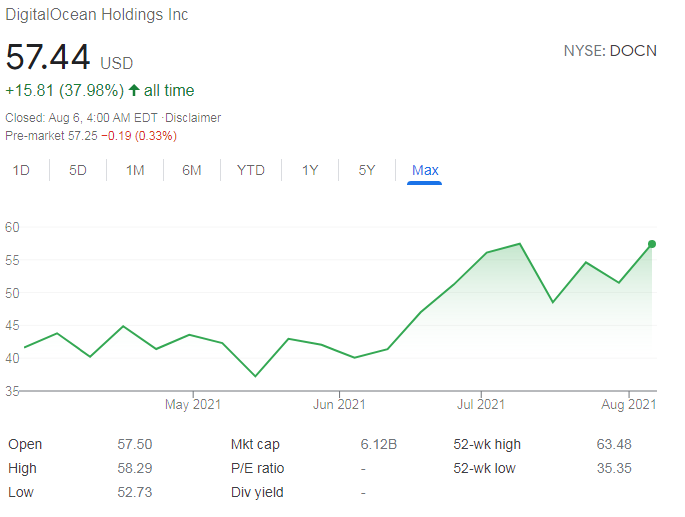The height and width of the screenshot is (517, 685).
Task: Click the +15.81 (37.98%) gain text
Action: tap(65, 90)
